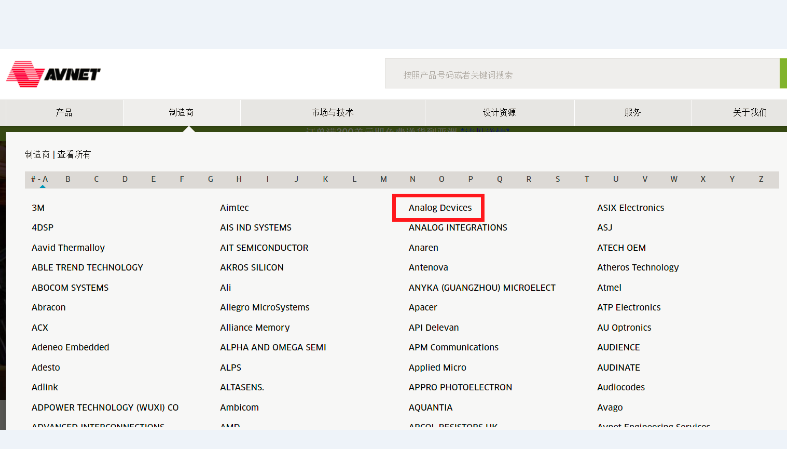The width and height of the screenshot is (787, 449).
Task: Open the 服务 menu
Action: point(632,112)
